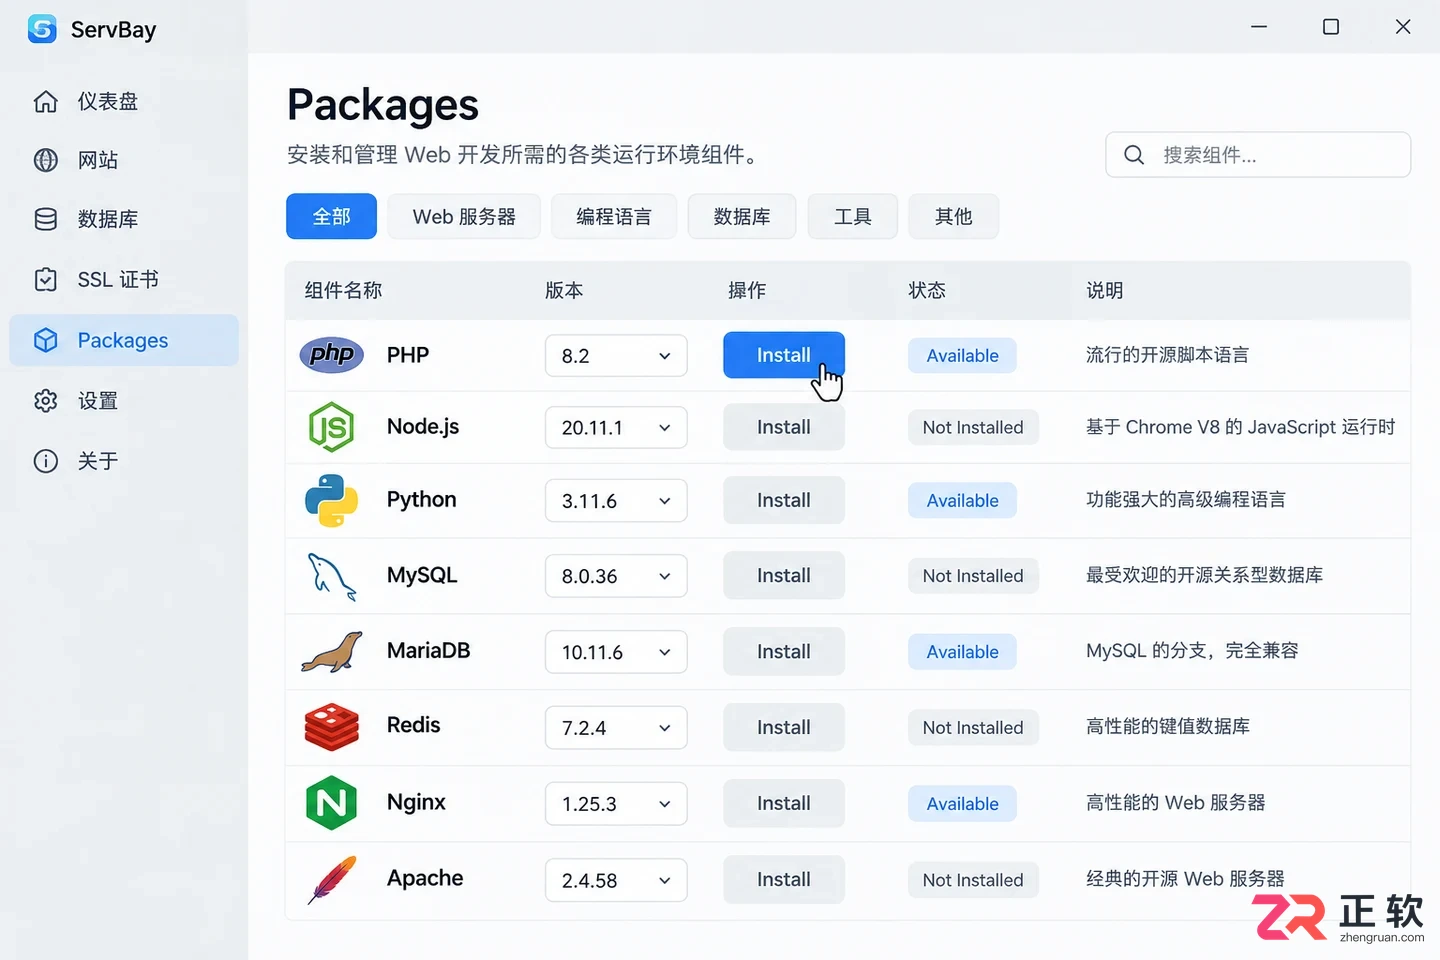Select the 其他 filter tab

(953, 216)
